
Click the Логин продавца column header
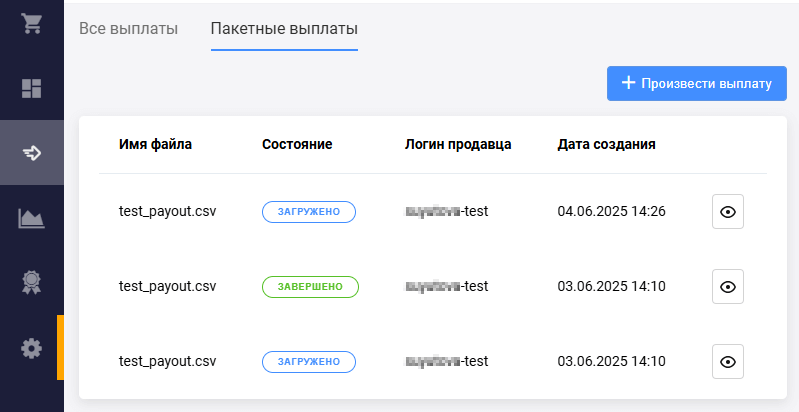pos(458,144)
